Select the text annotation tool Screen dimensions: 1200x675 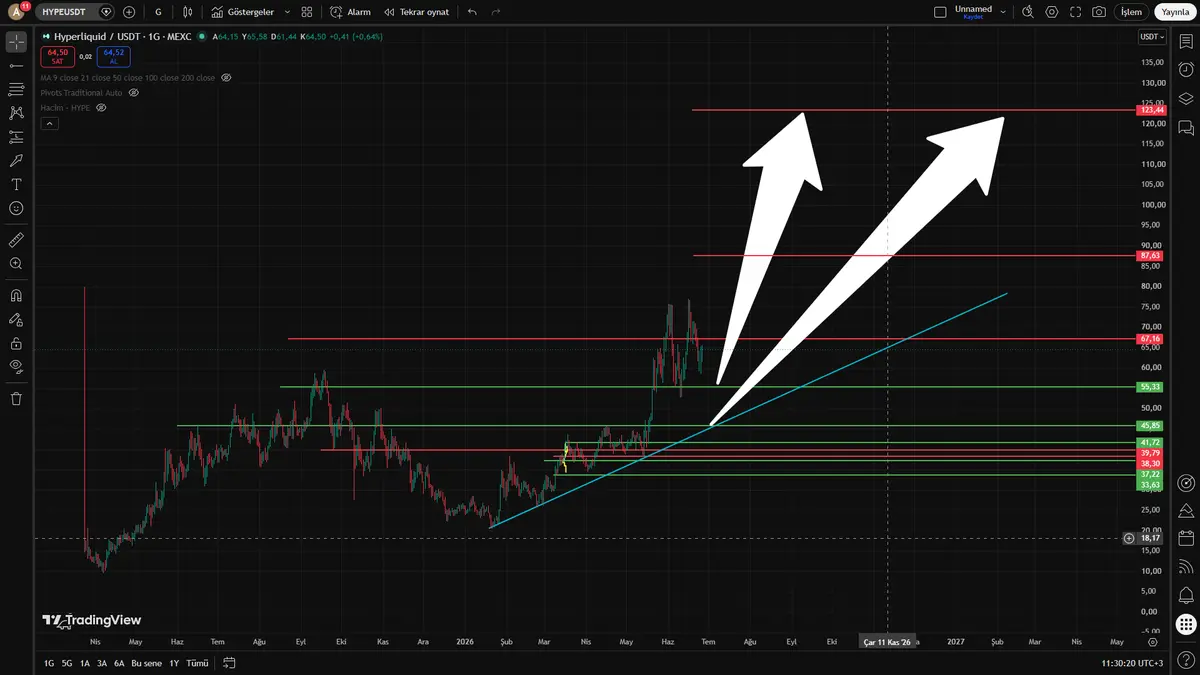[x=16, y=184]
